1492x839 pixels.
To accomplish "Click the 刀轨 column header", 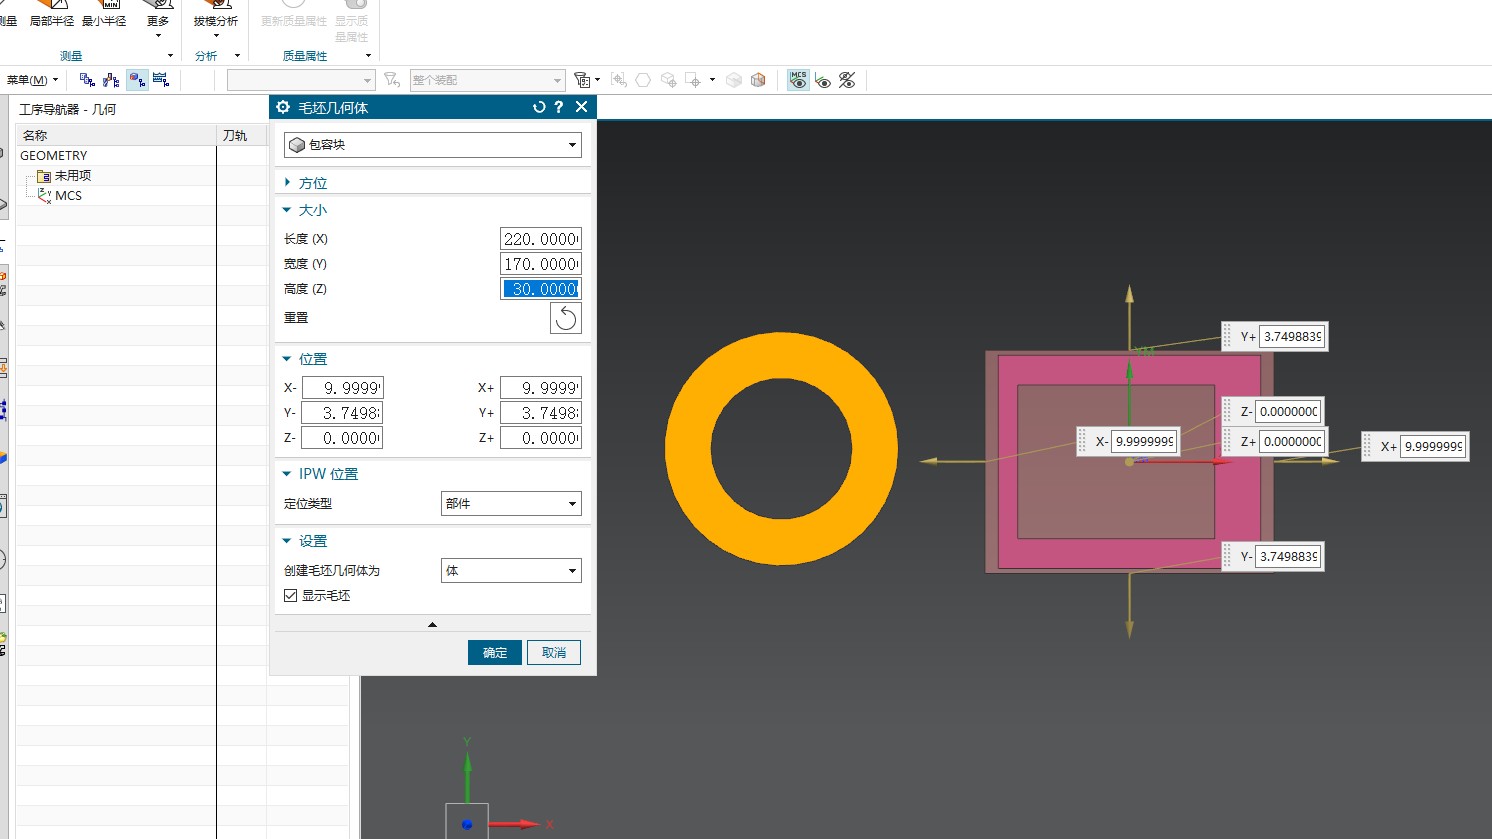I will [x=242, y=135].
